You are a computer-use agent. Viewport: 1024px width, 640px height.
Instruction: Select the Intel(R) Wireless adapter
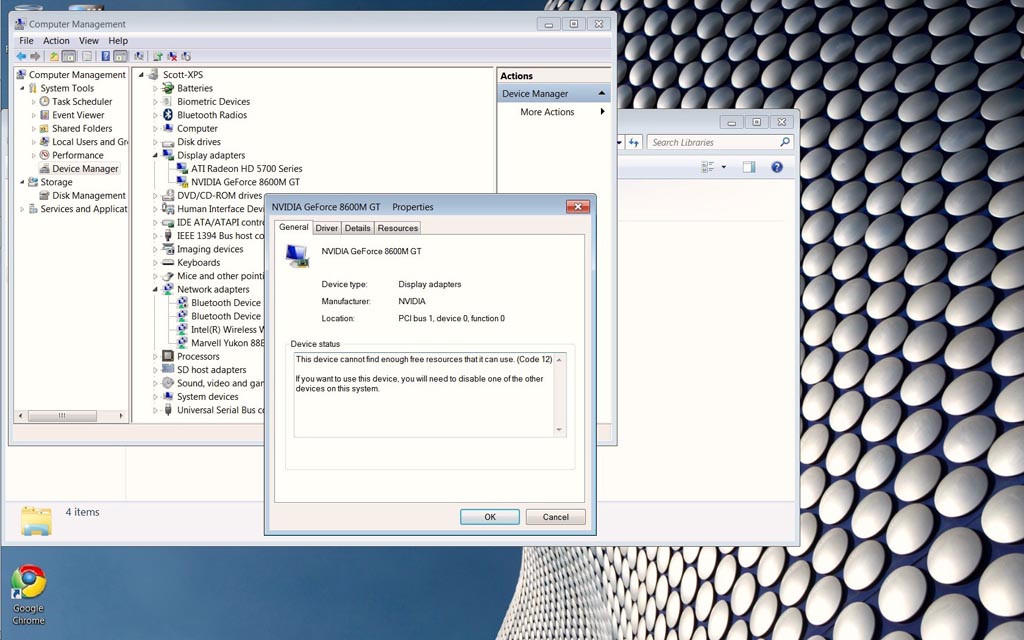pos(227,330)
